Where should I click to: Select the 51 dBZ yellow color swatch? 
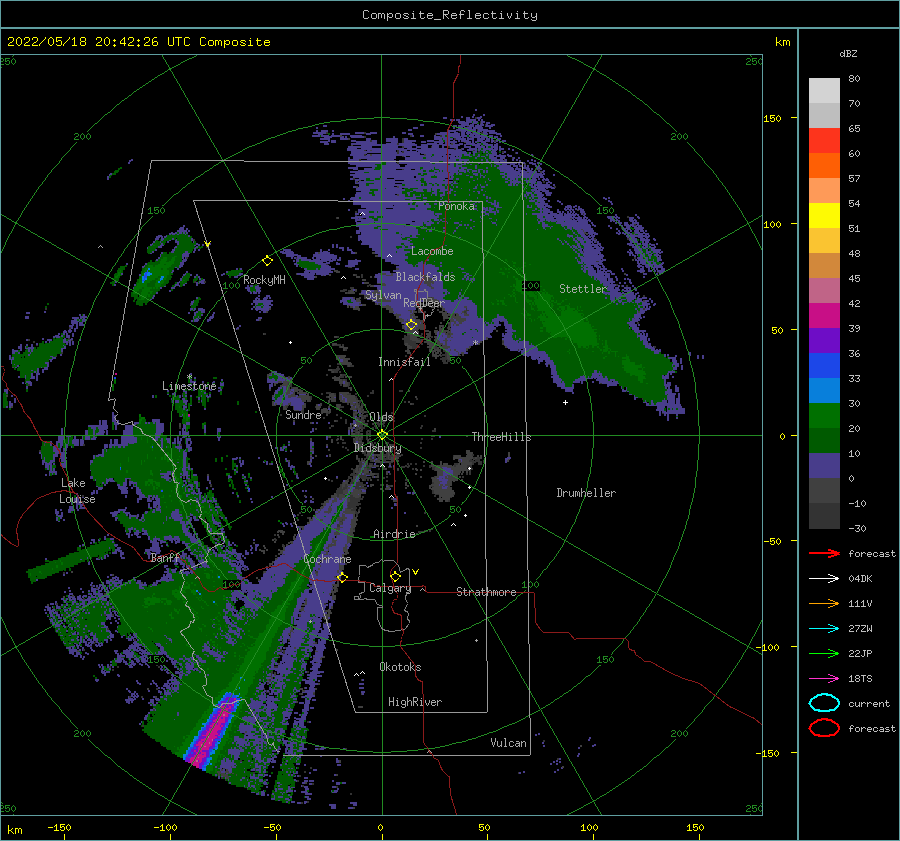[x=824, y=215]
